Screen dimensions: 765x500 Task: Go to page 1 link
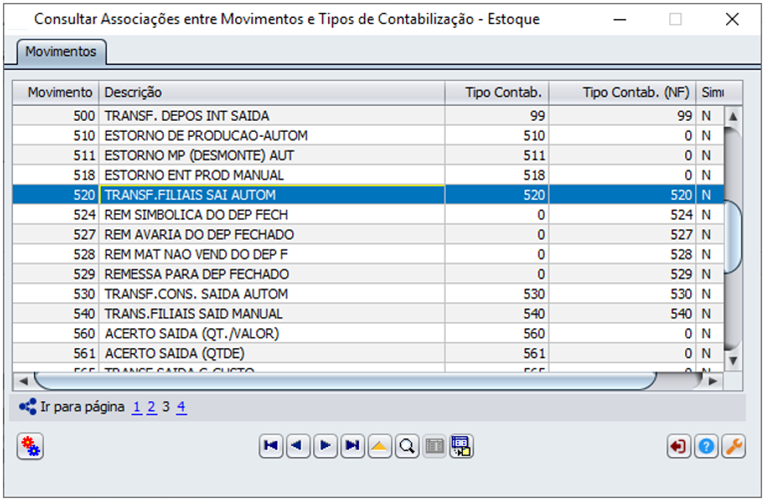click(137, 407)
